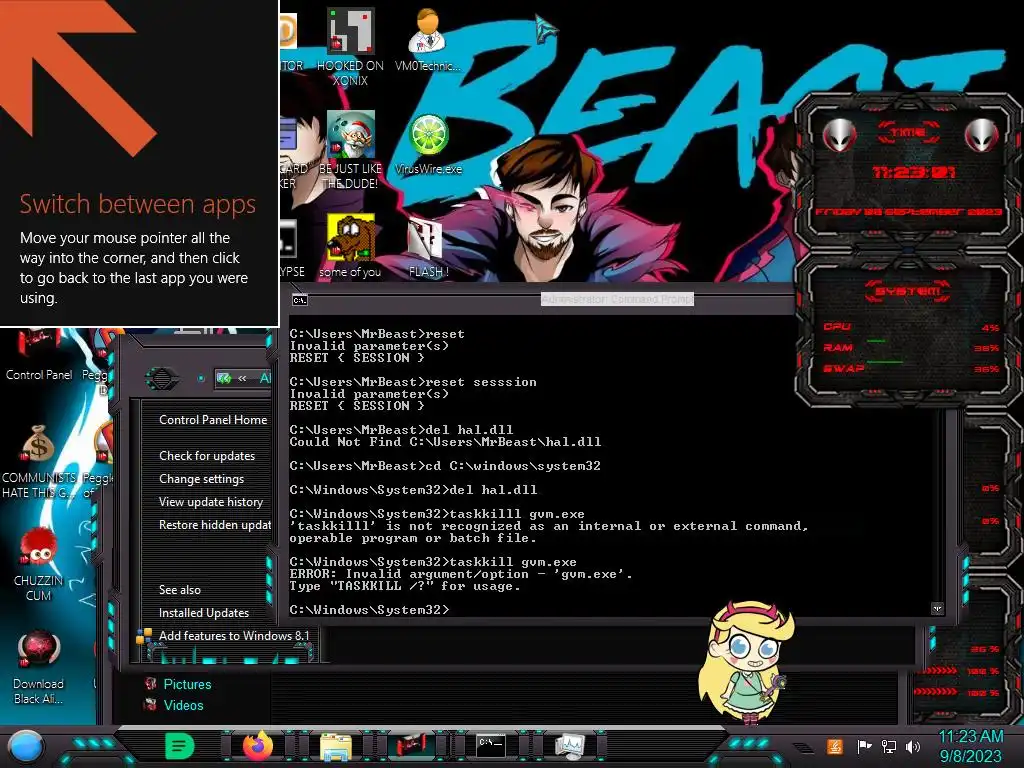This screenshot has height=768, width=1024.
Task: Open the Control Panel desktop shortcut
Action: point(39,356)
